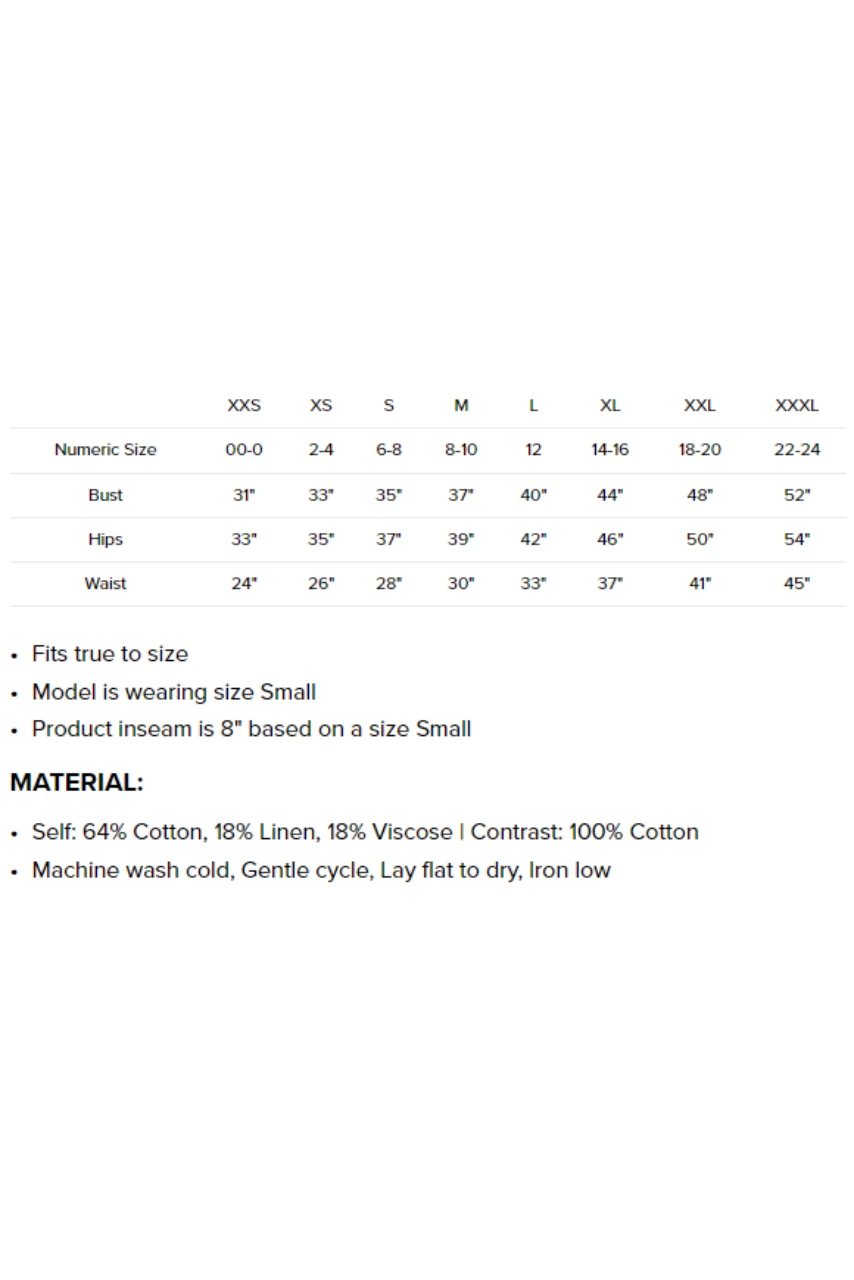The height and width of the screenshot is (1280, 854).
Task: Click the 24" waist measurement cell
Action: 244,584
